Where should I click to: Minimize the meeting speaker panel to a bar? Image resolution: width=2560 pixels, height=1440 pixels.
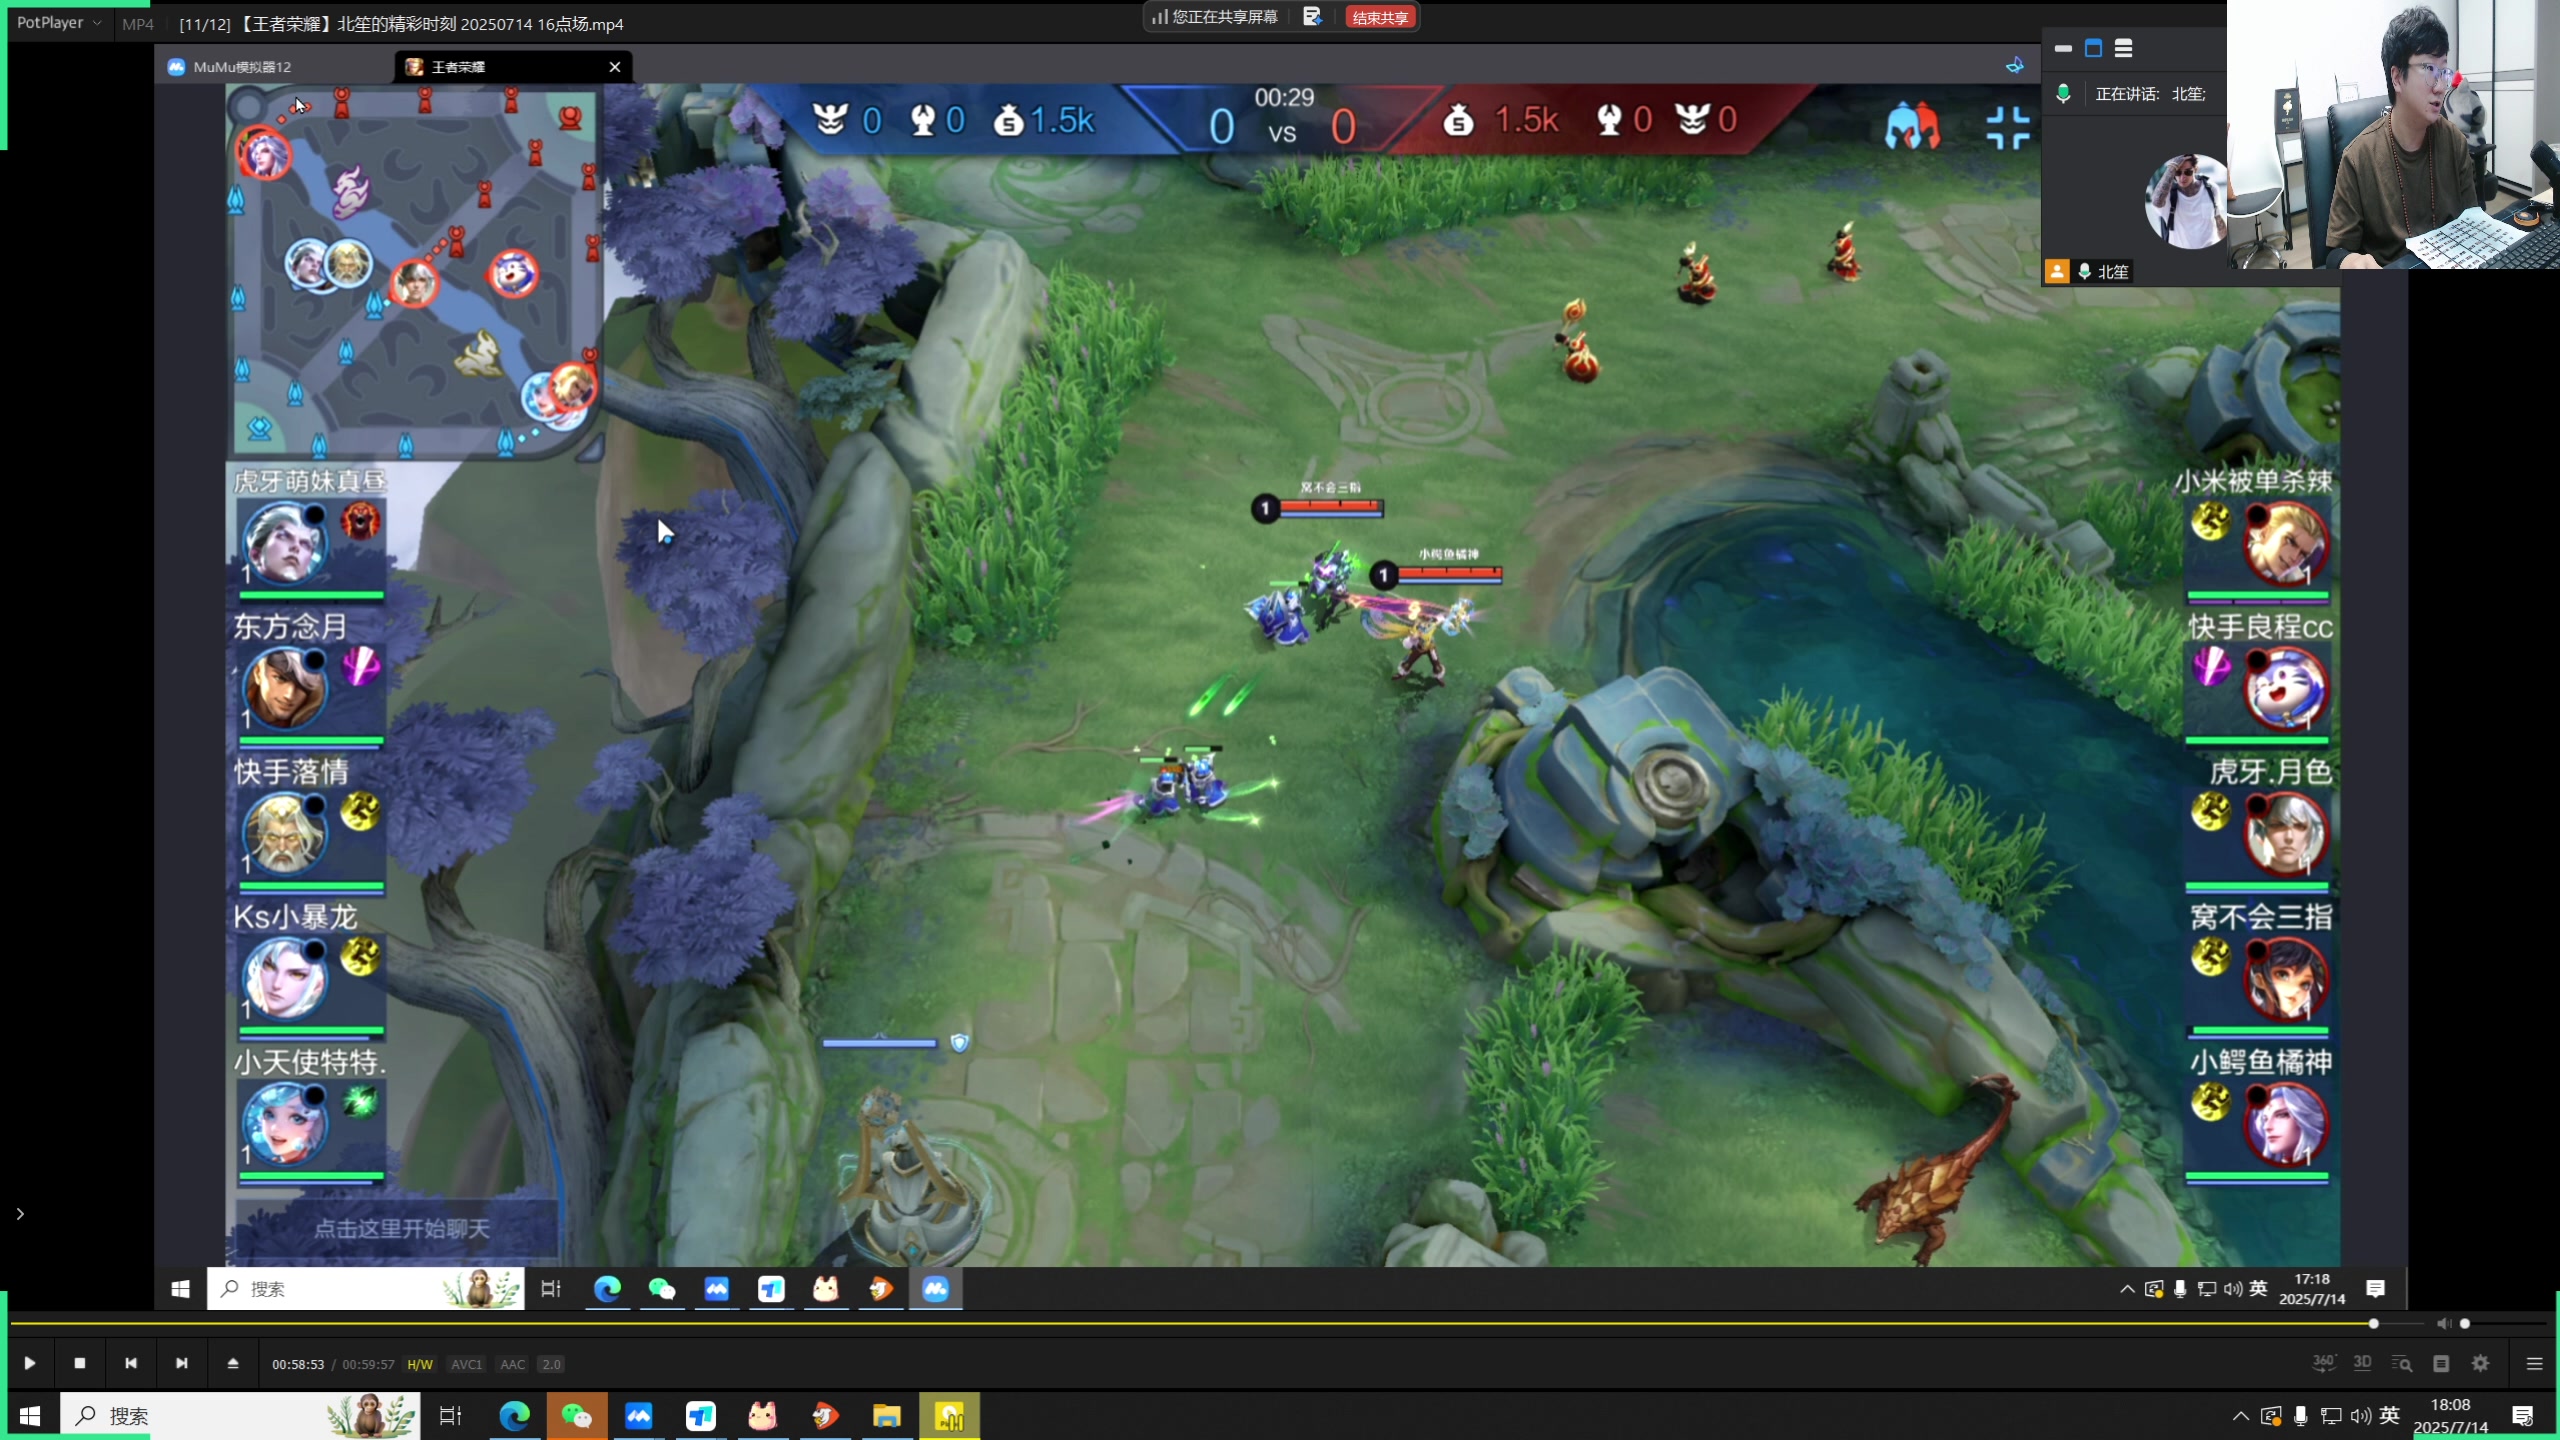[x=2063, y=48]
